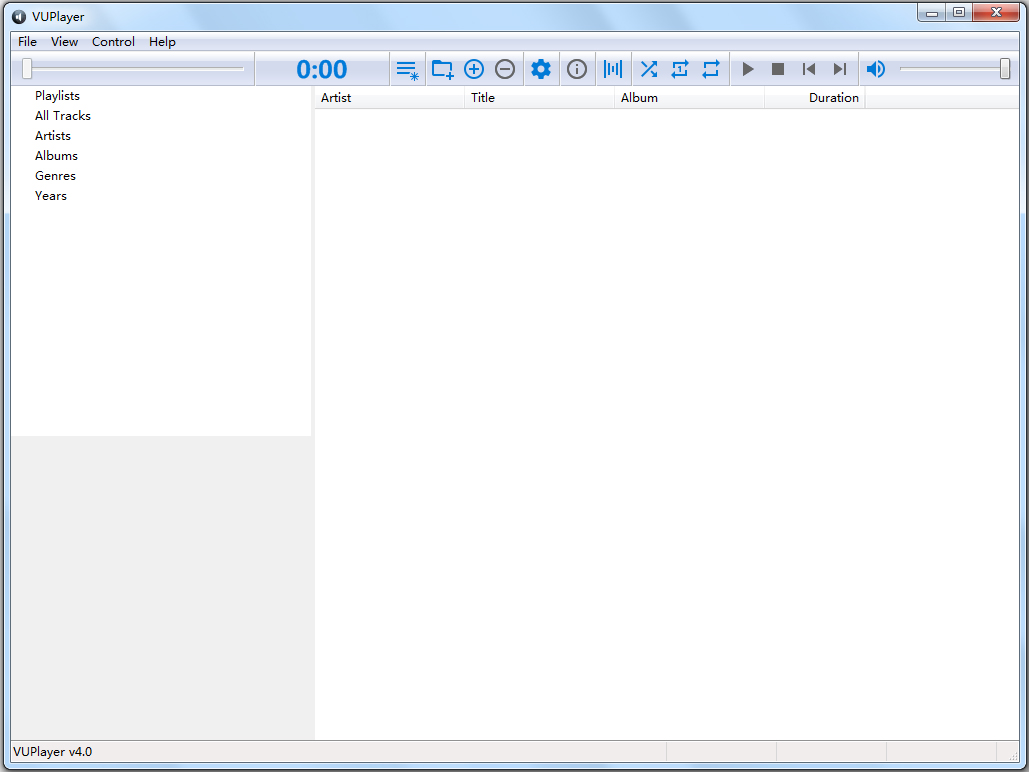Start playback with the Play button
1029x772 pixels.
pyautogui.click(x=747, y=70)
